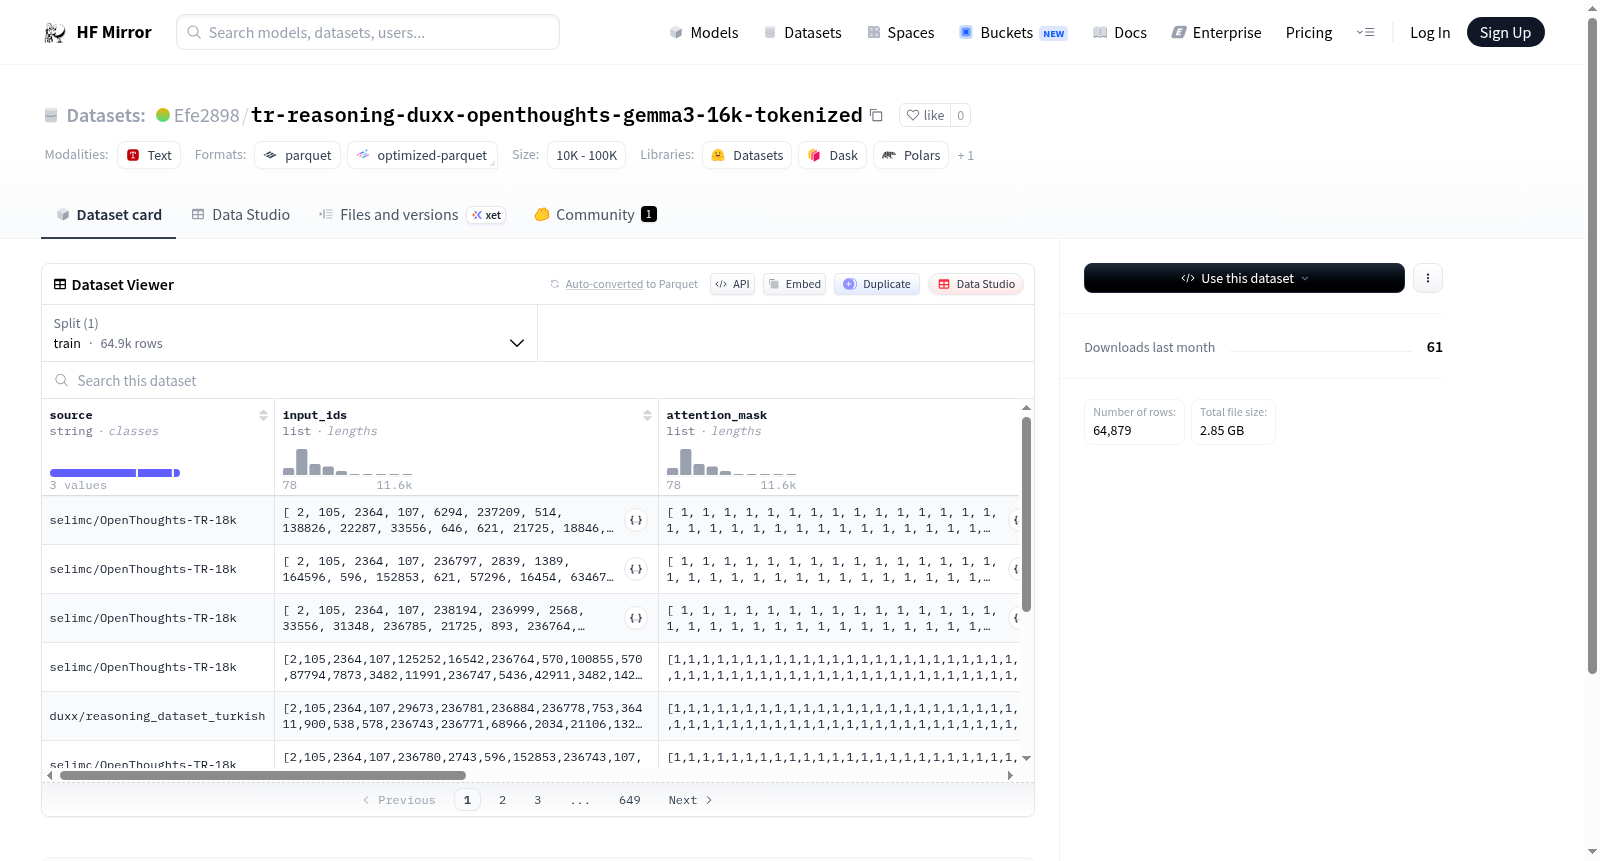Click the table vertical scrollbar

coord(1026,514)
